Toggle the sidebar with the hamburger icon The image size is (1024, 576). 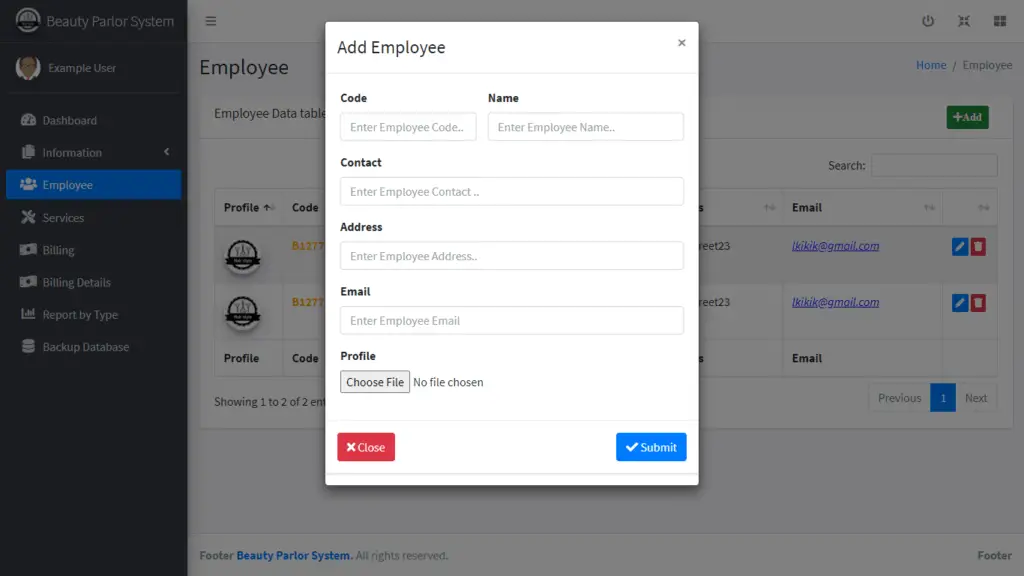click(x=210, y=20)
